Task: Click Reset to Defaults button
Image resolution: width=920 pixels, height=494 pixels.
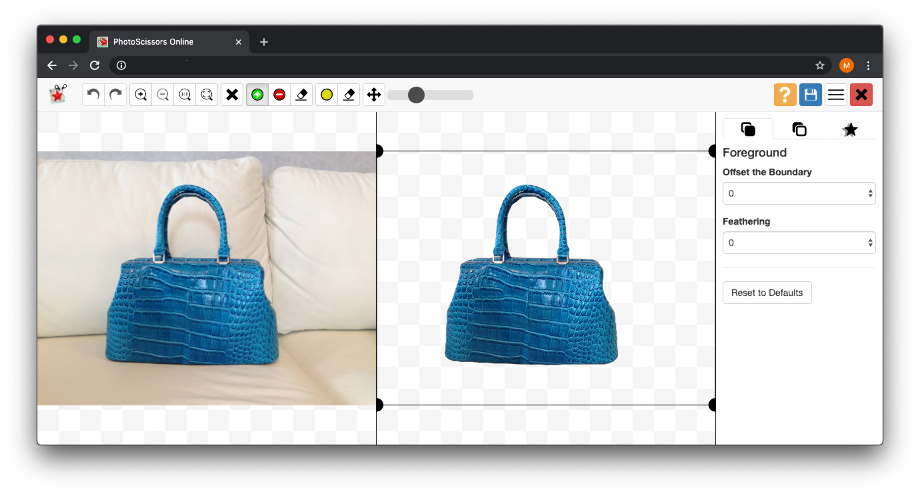Action: coord(767,293)
